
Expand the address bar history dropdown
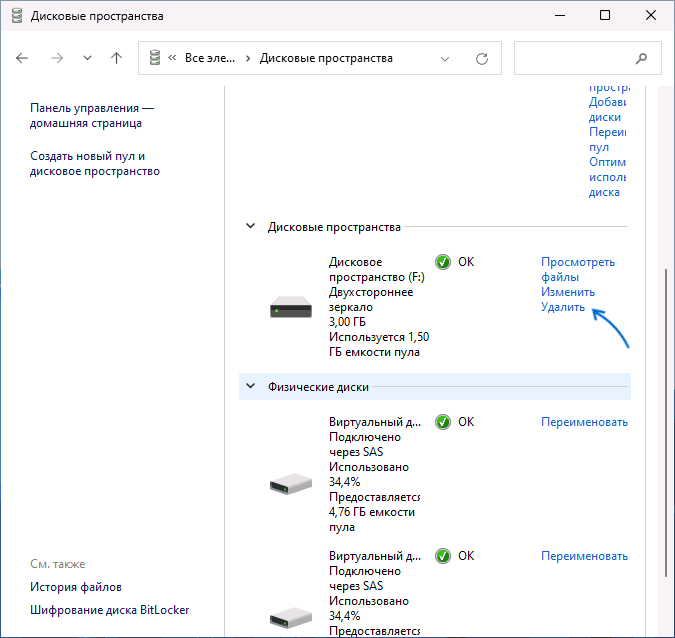pyautogui.click(x=445, y=59)
